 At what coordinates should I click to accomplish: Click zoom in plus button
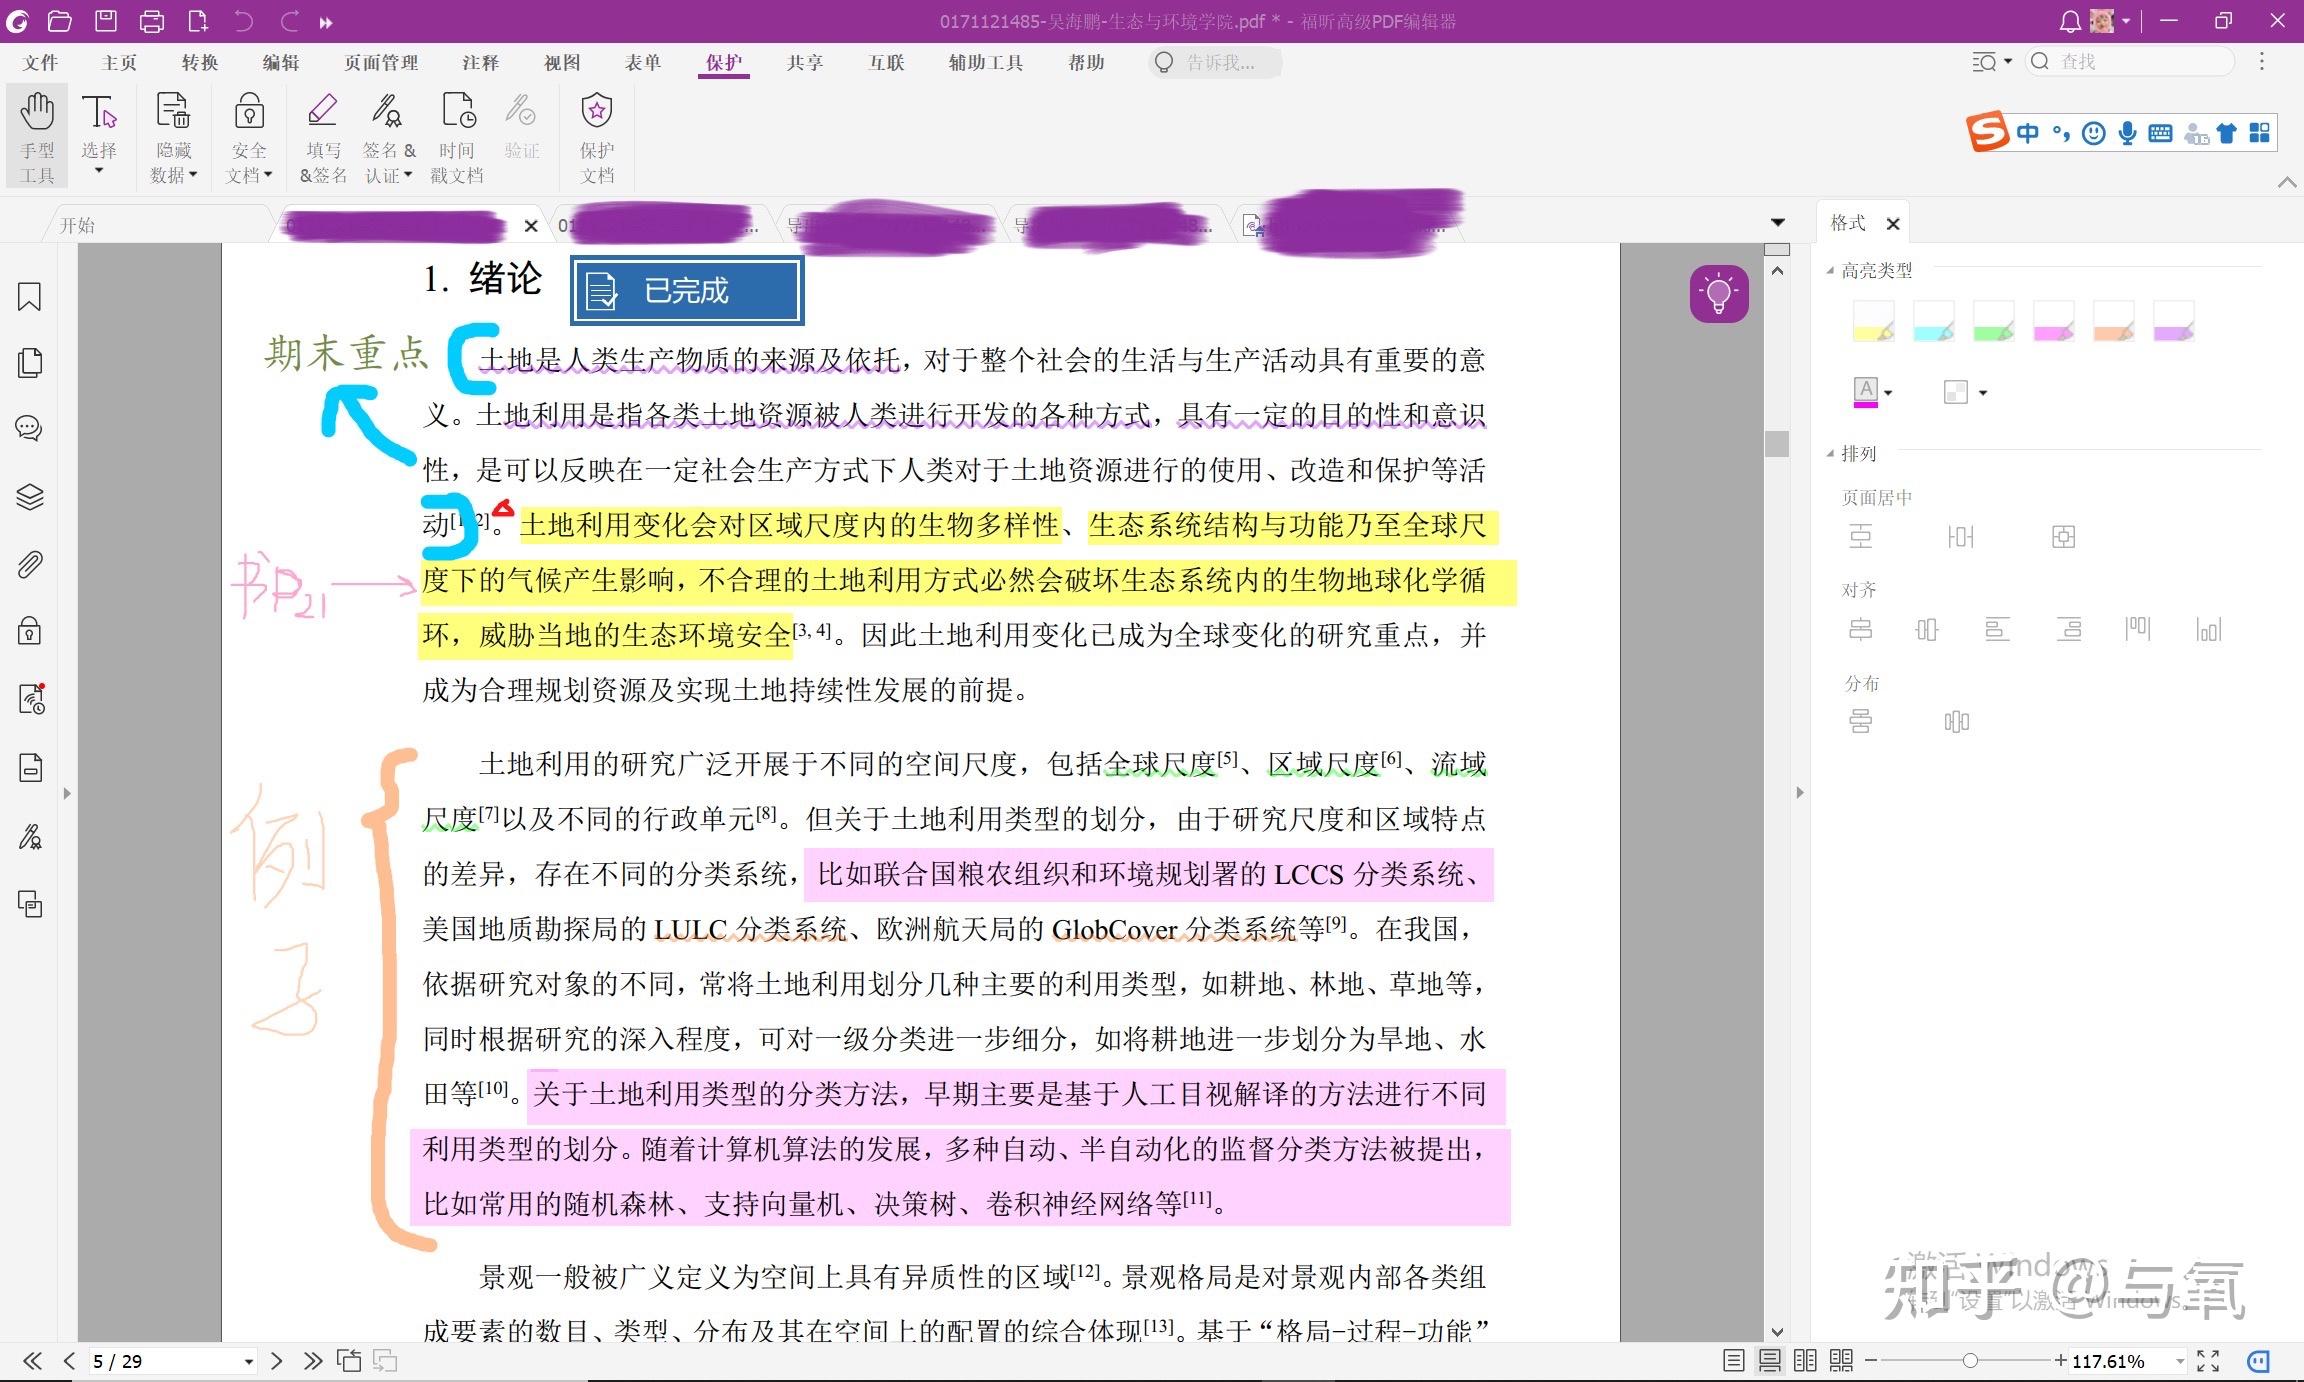[x=2060, y=1361]
